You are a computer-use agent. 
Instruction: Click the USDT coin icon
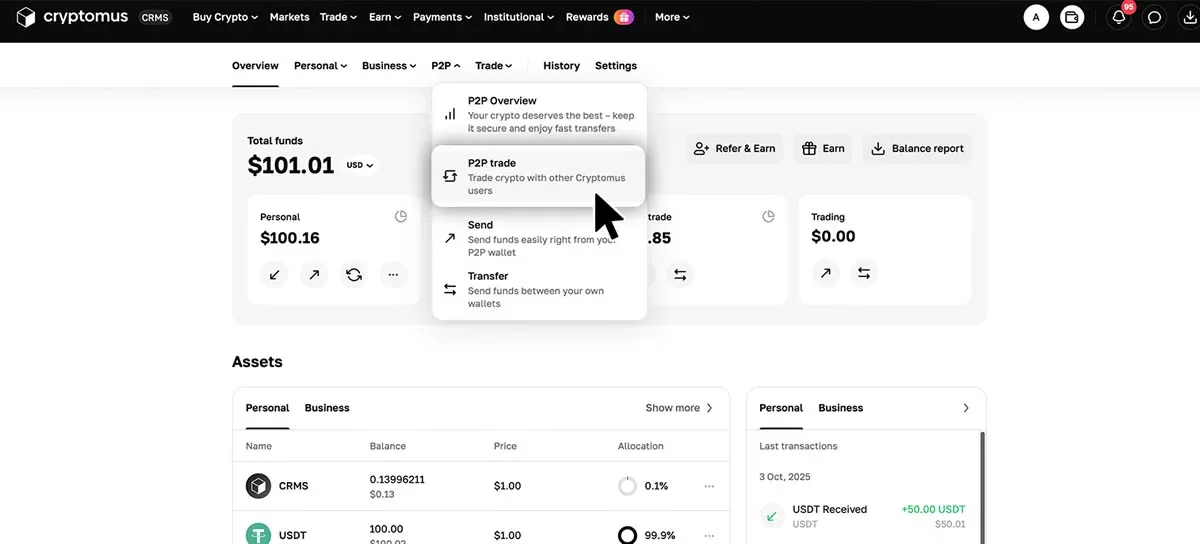coord(259,534)
